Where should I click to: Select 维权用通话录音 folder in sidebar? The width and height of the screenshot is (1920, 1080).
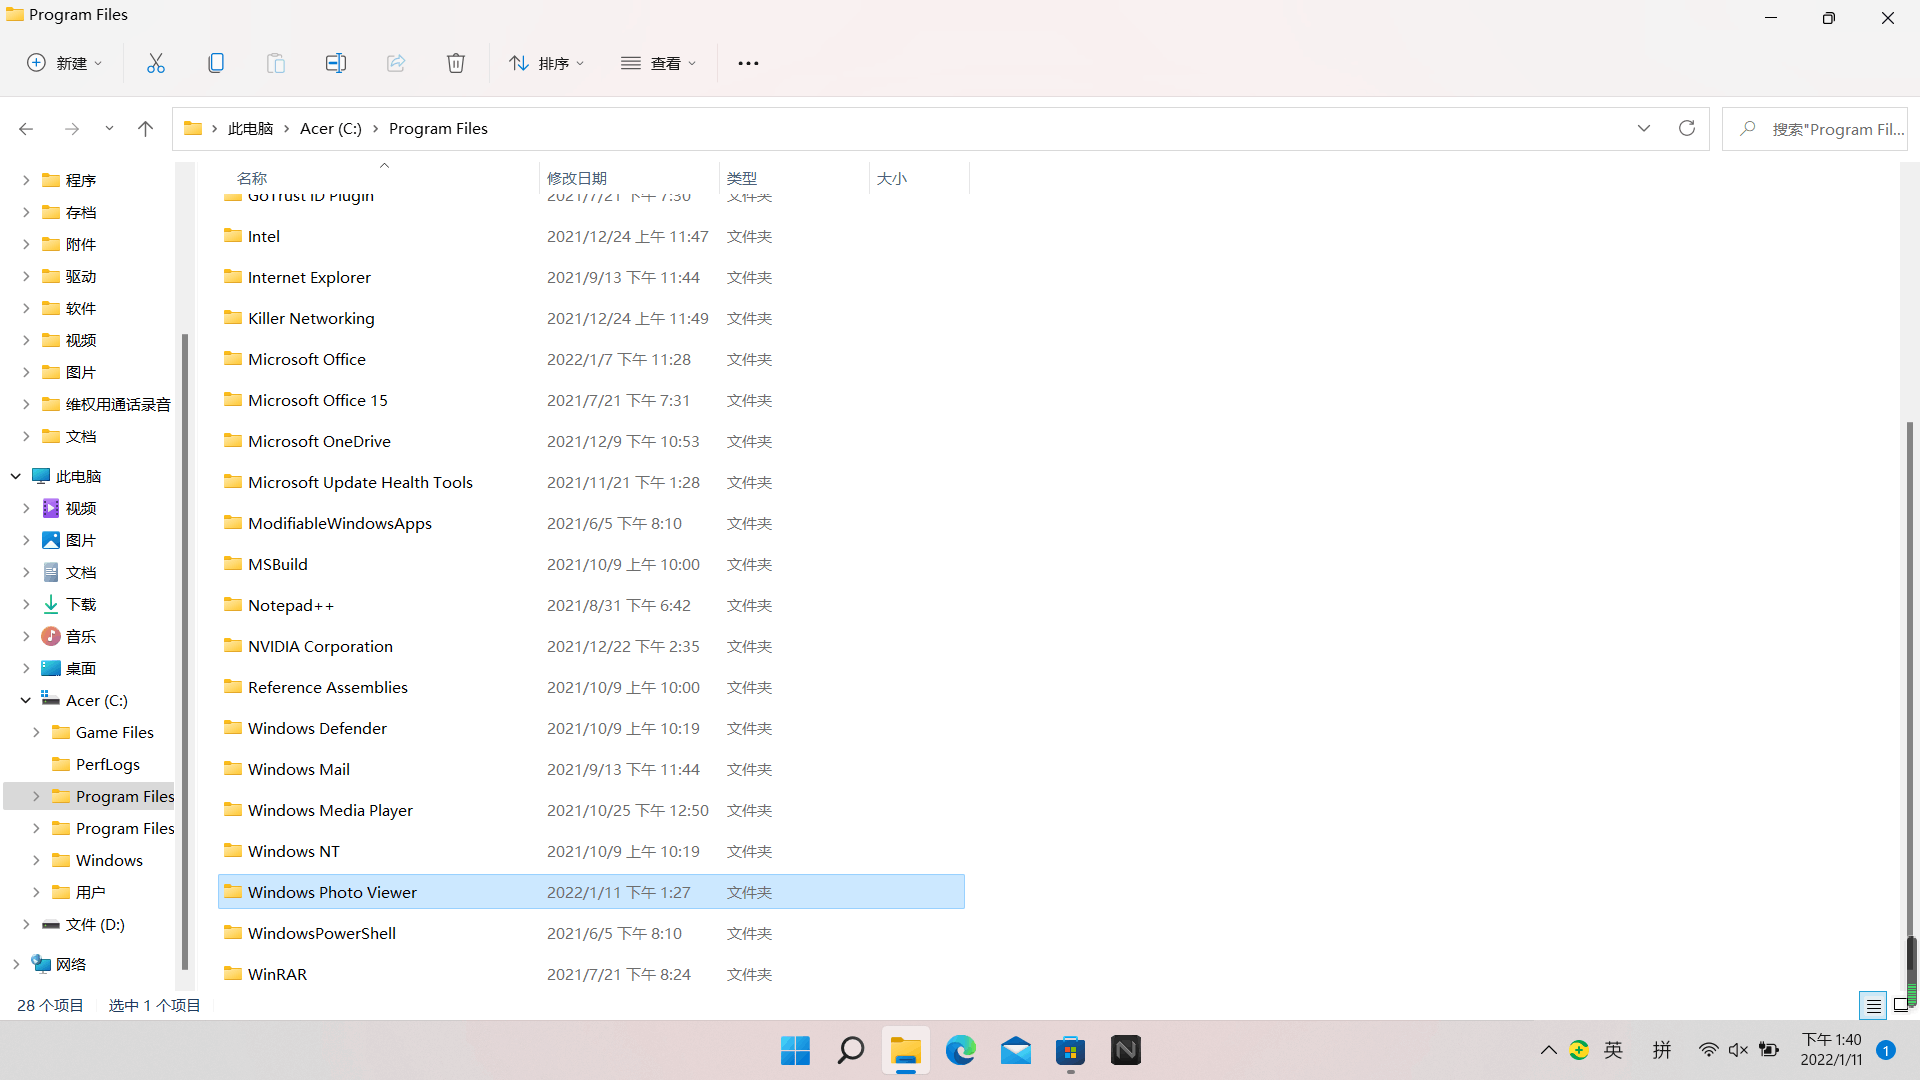coord(118,404)
